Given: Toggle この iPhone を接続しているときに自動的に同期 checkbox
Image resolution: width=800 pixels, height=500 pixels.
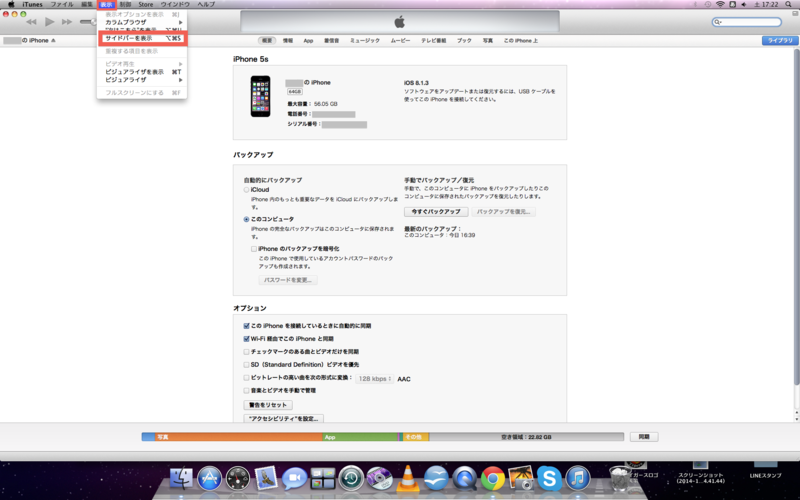Looking at the screenshot, I should pos(246,326).
